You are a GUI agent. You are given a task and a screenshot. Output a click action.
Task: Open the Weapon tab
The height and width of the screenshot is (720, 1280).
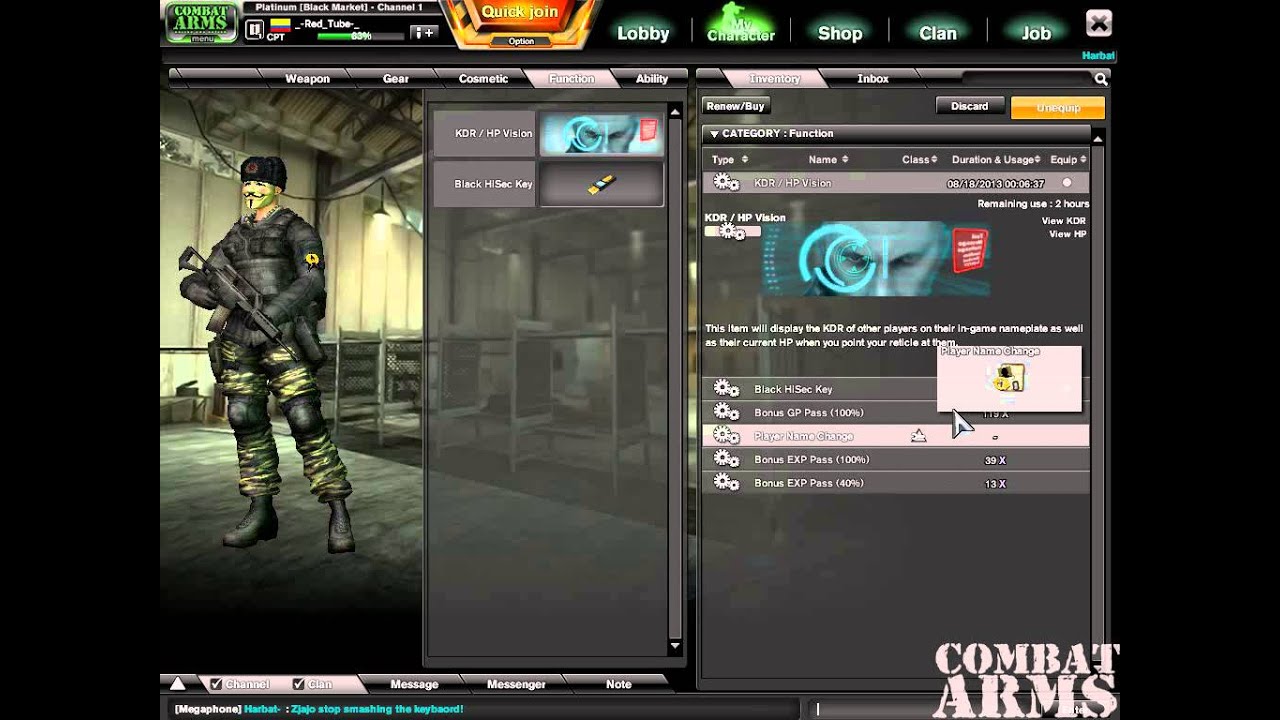(x=307, y=79)
